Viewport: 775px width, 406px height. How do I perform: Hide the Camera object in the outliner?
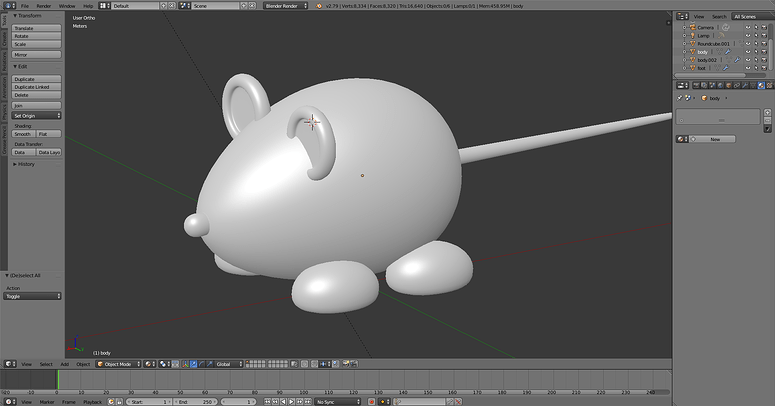tap(748, 27)
